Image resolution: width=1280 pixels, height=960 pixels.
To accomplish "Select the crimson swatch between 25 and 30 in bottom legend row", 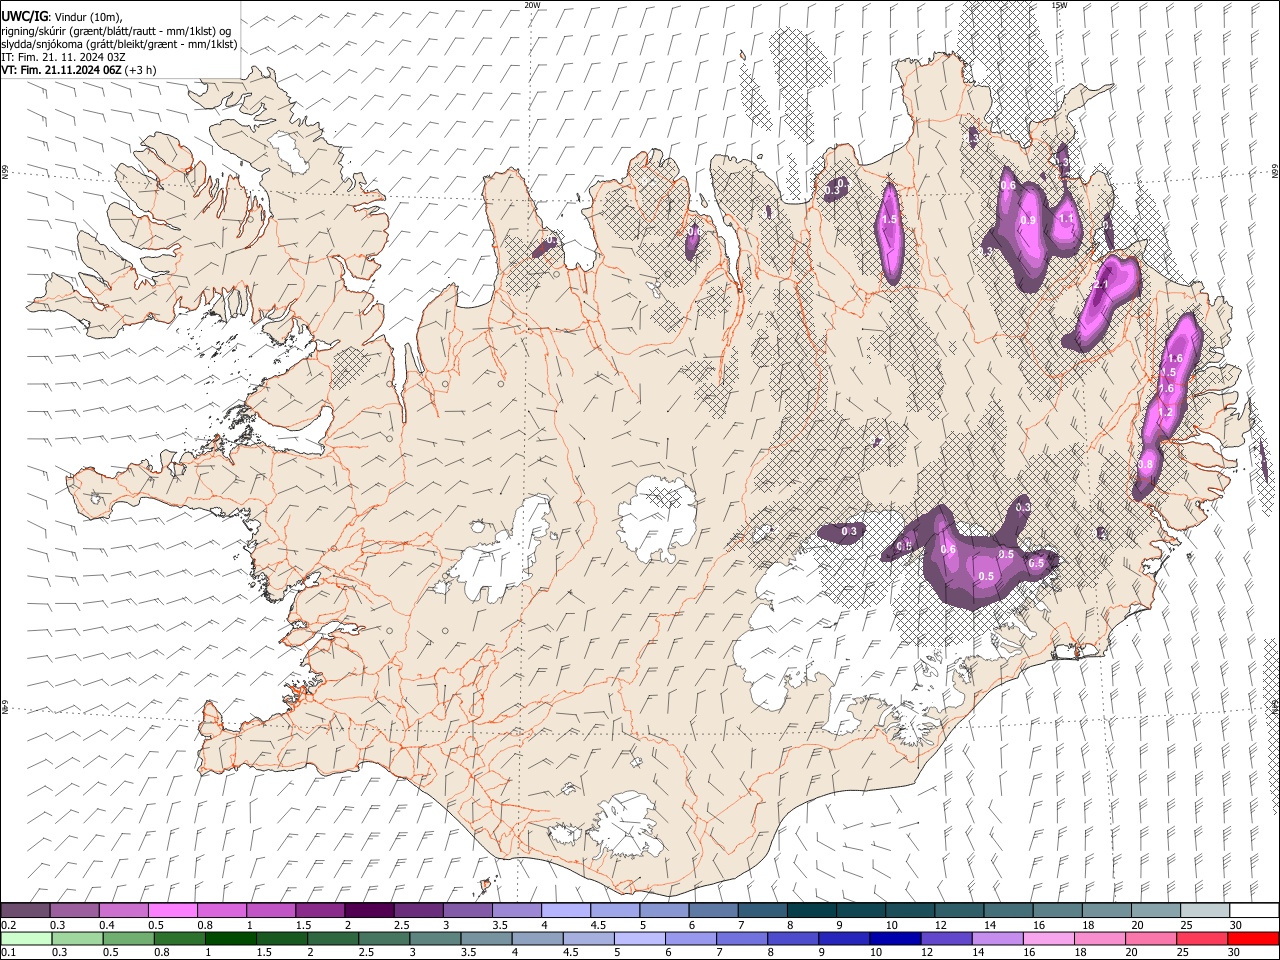I will (x=1202, y=938).
